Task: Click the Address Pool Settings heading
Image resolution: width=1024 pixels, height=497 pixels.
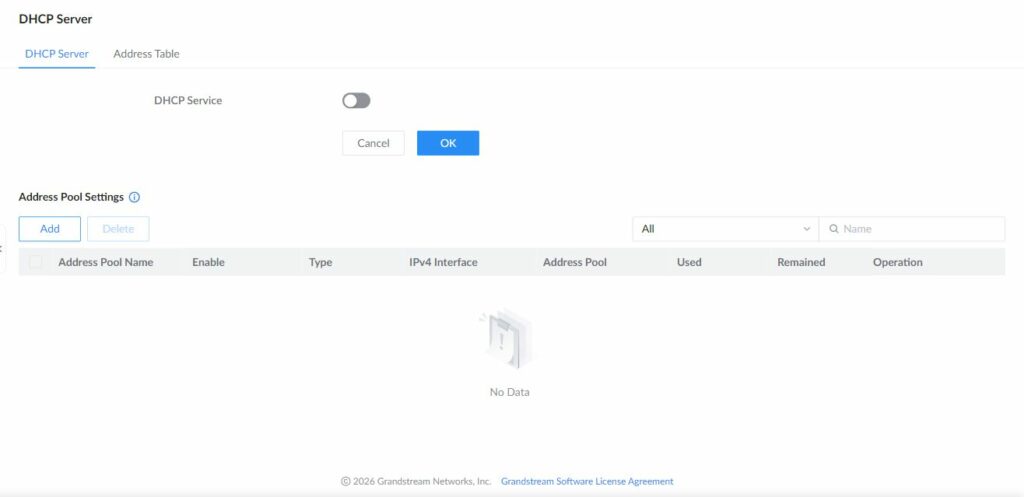Action: pyautogui.click(x=71, y=197)
